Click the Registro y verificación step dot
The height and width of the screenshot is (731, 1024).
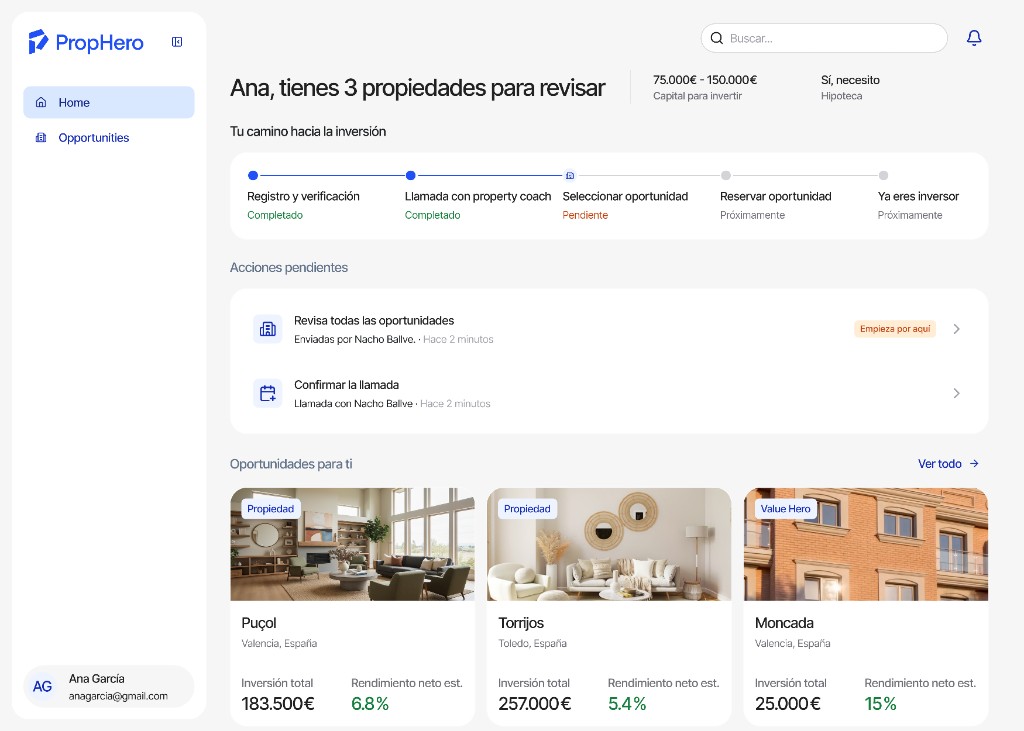point(253,175)
